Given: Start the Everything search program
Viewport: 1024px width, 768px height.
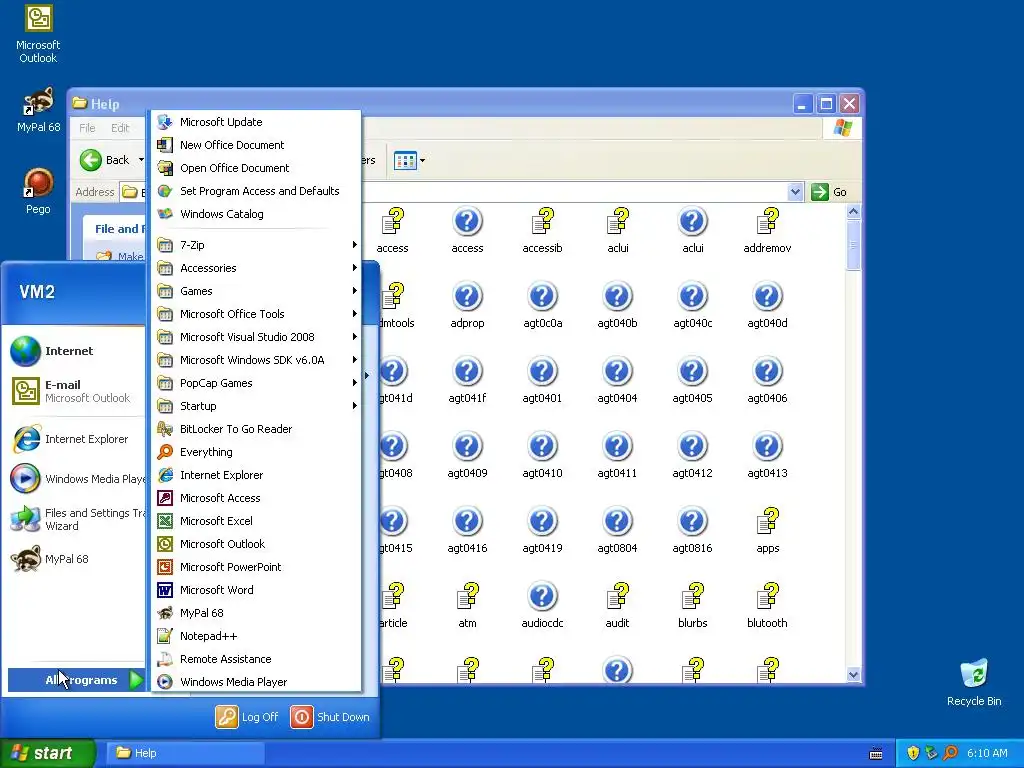Looking at the screenshot, I should (256, 452).
